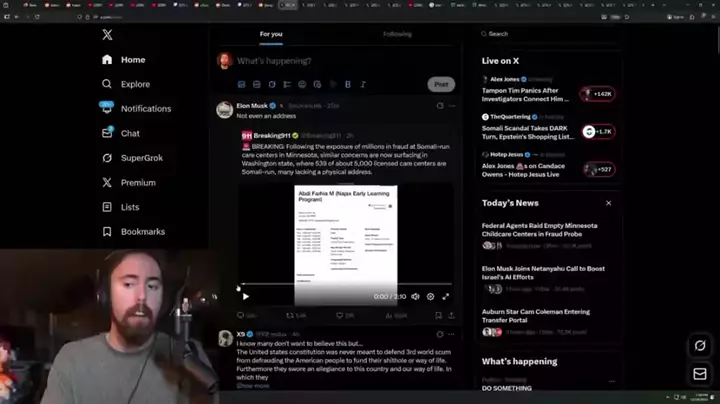This screenshot has width=720, height=404.
Task: Open Notifications from the sidebar
Action: (145, 108)
